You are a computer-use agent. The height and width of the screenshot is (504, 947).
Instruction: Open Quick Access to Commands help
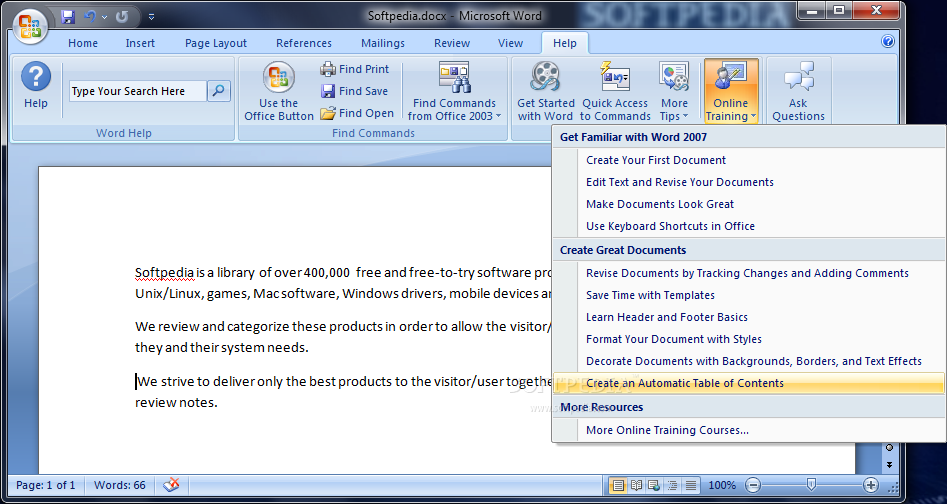(615, 91)
